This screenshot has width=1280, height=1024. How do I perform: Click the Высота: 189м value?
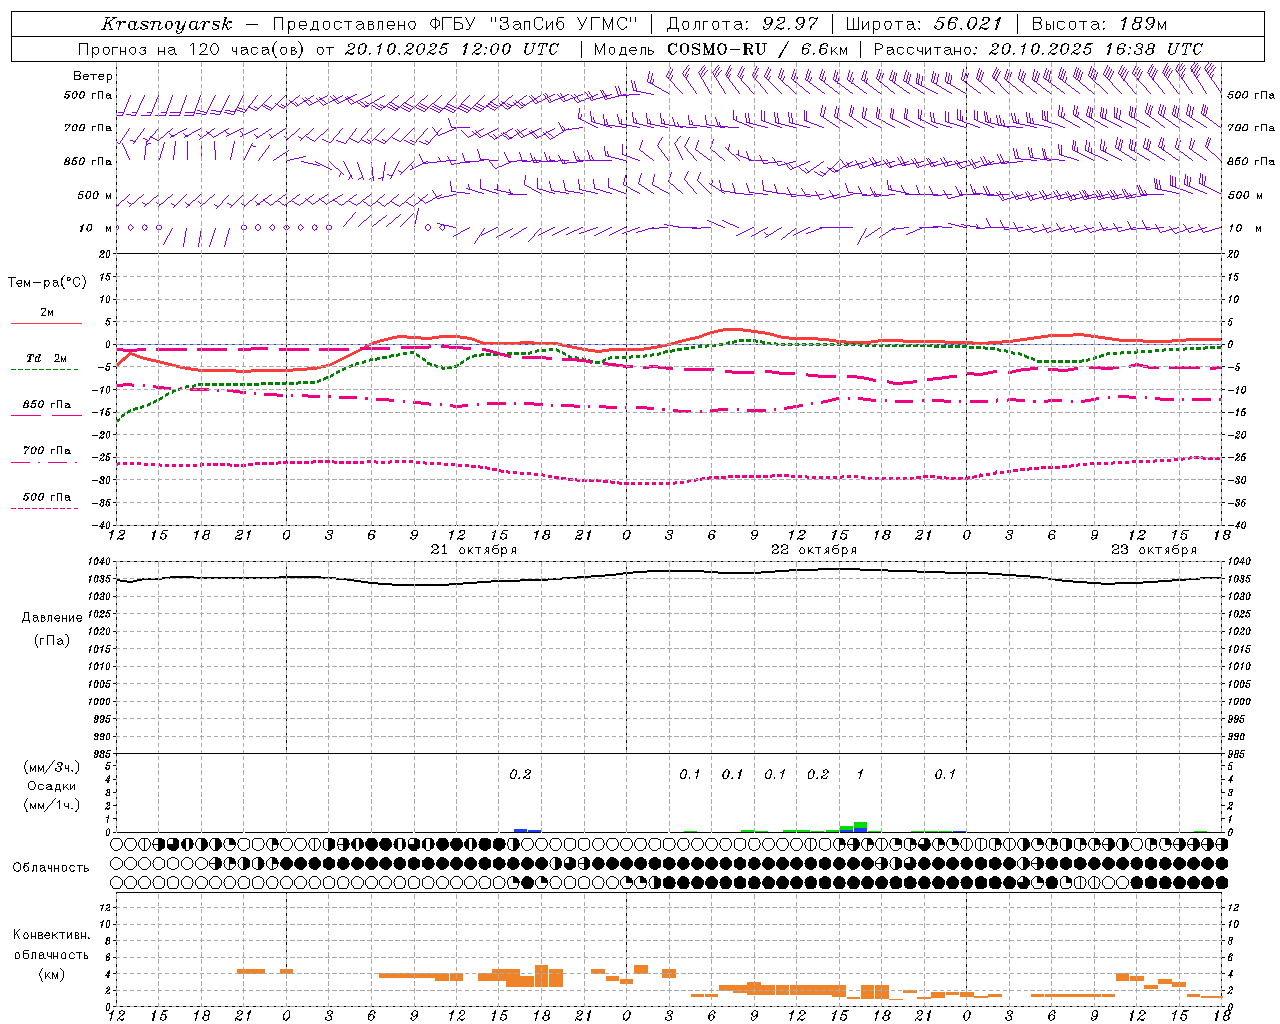pyautogui.click(x=1099, y=24)
